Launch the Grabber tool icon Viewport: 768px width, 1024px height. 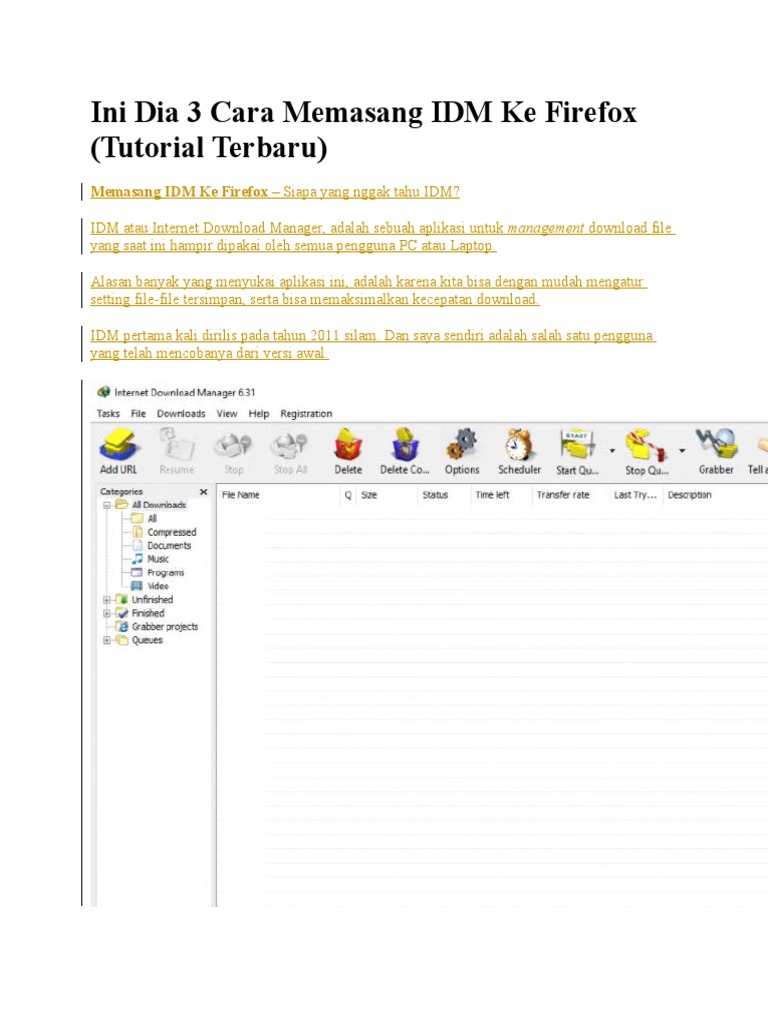716,444
